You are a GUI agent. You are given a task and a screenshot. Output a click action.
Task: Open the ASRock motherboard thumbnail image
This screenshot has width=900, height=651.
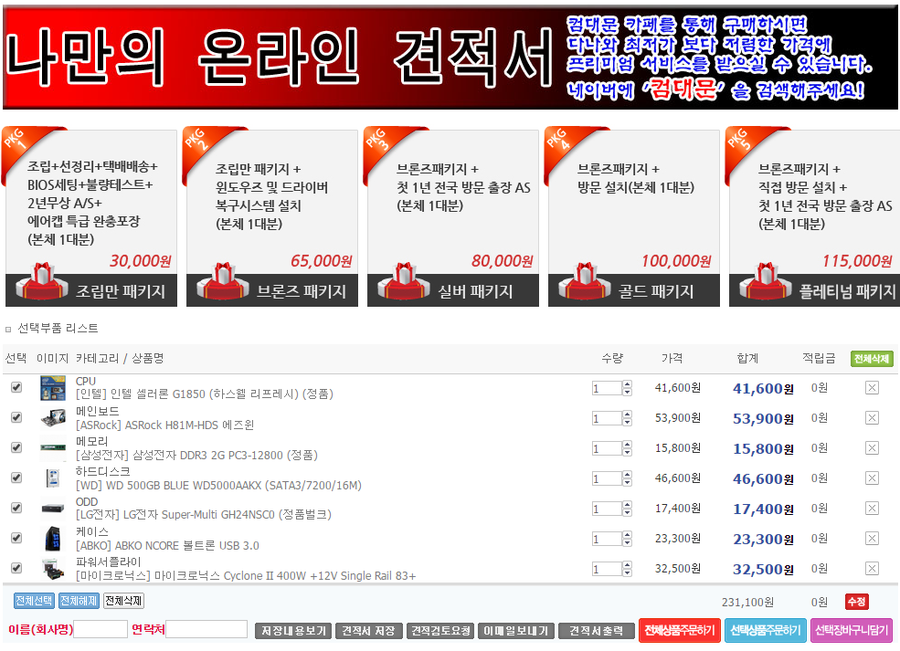53,418
